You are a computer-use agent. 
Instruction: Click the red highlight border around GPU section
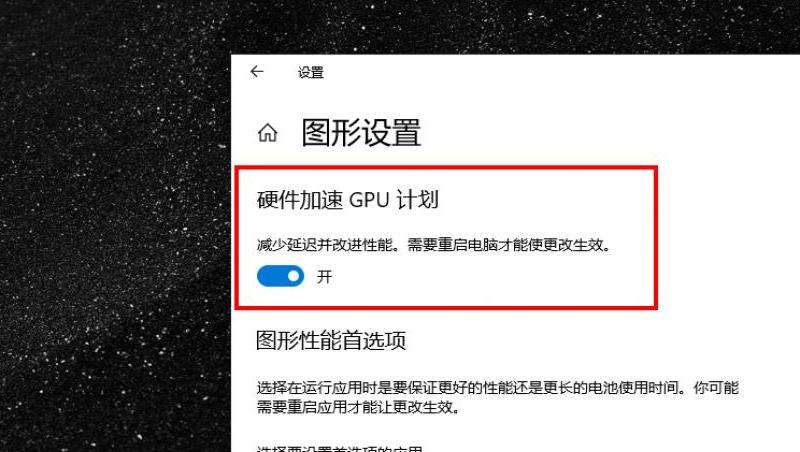point(446,168)
